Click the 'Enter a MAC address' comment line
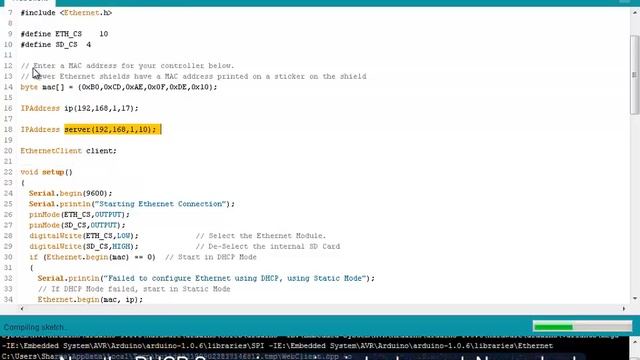This screenshot has width=640, height=360. coord(127,66)
